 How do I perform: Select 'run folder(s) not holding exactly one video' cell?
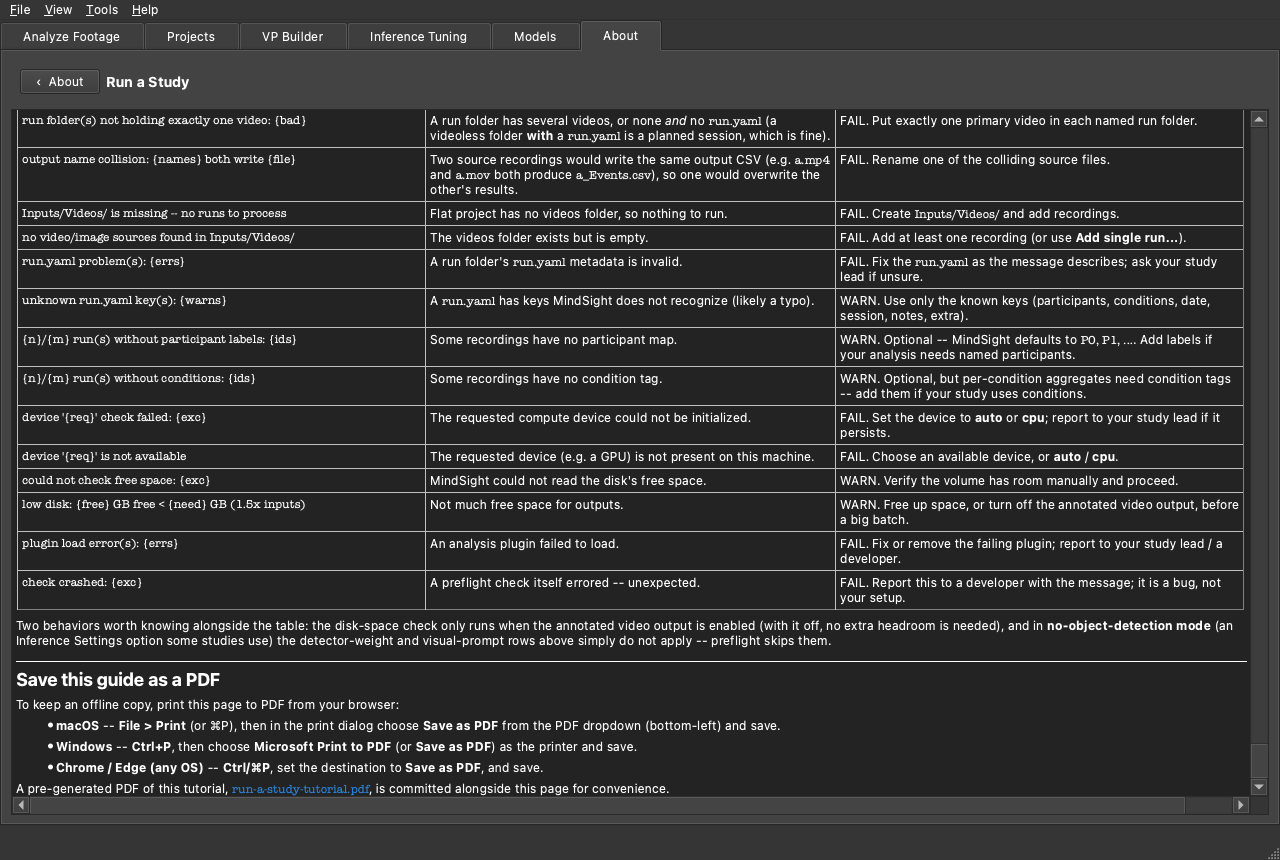click(x=221, y=128)
